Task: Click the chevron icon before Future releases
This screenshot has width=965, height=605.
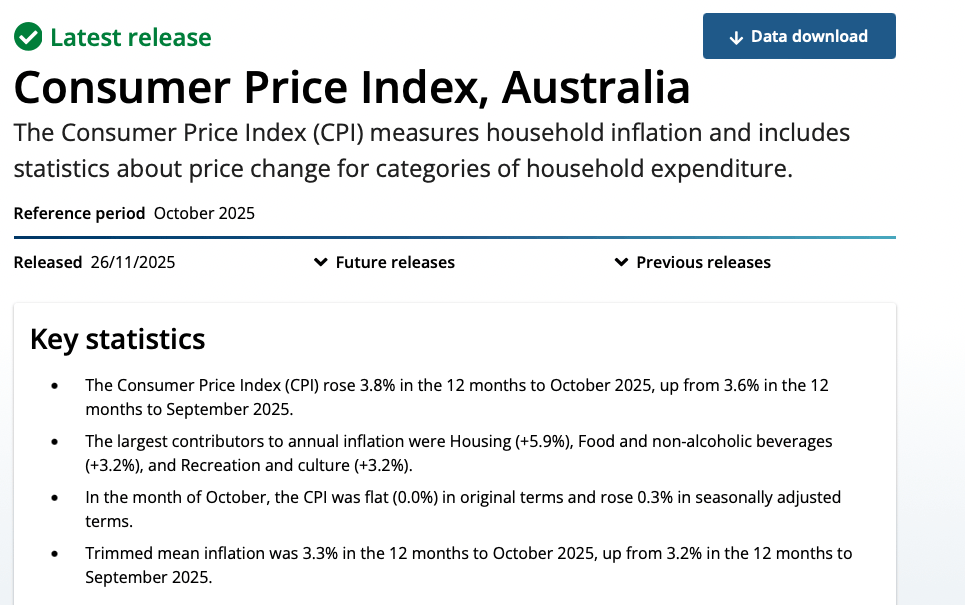Action: [321, 262]
